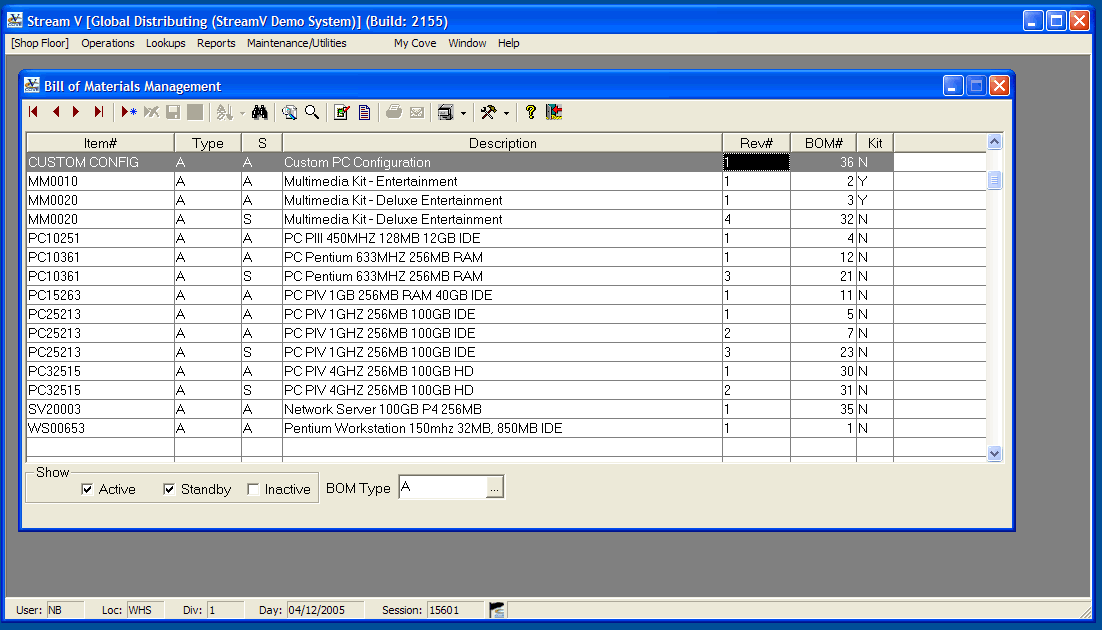Open the Maintenance/Utilities menu
Viewport: 1102px width, 630px height.
click(x=297, y=43)
